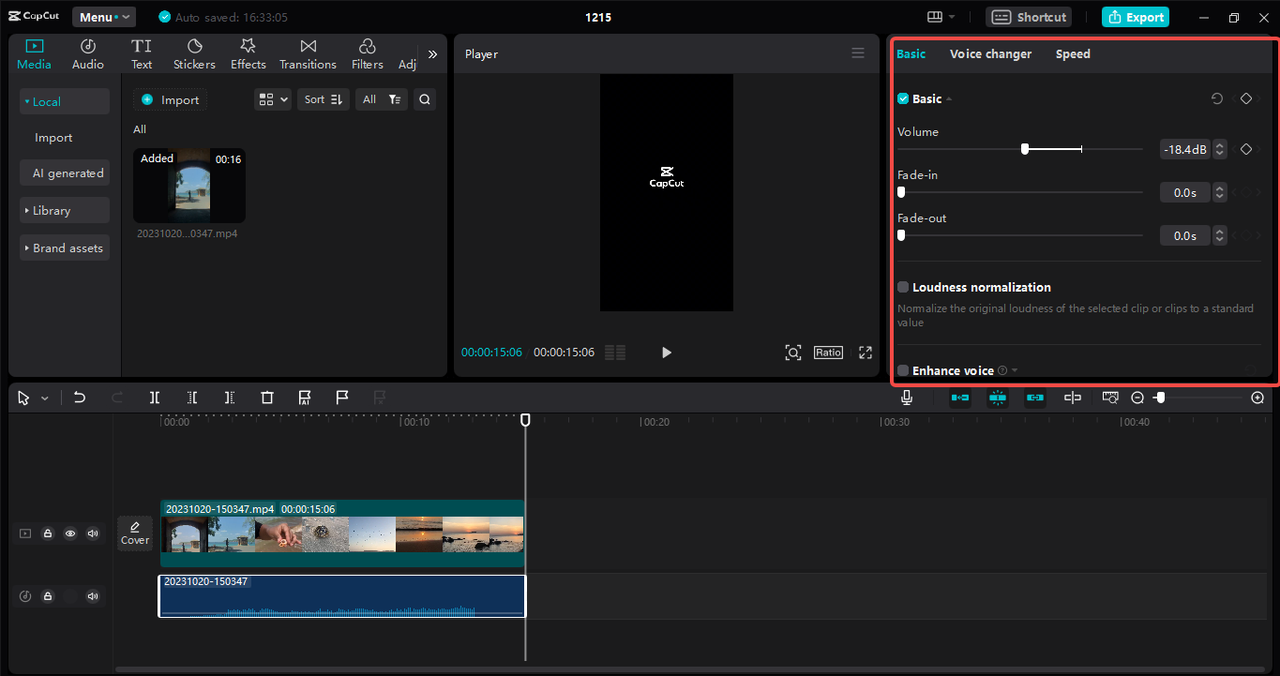Click the AI marker flag icon

tap(305, 398)
